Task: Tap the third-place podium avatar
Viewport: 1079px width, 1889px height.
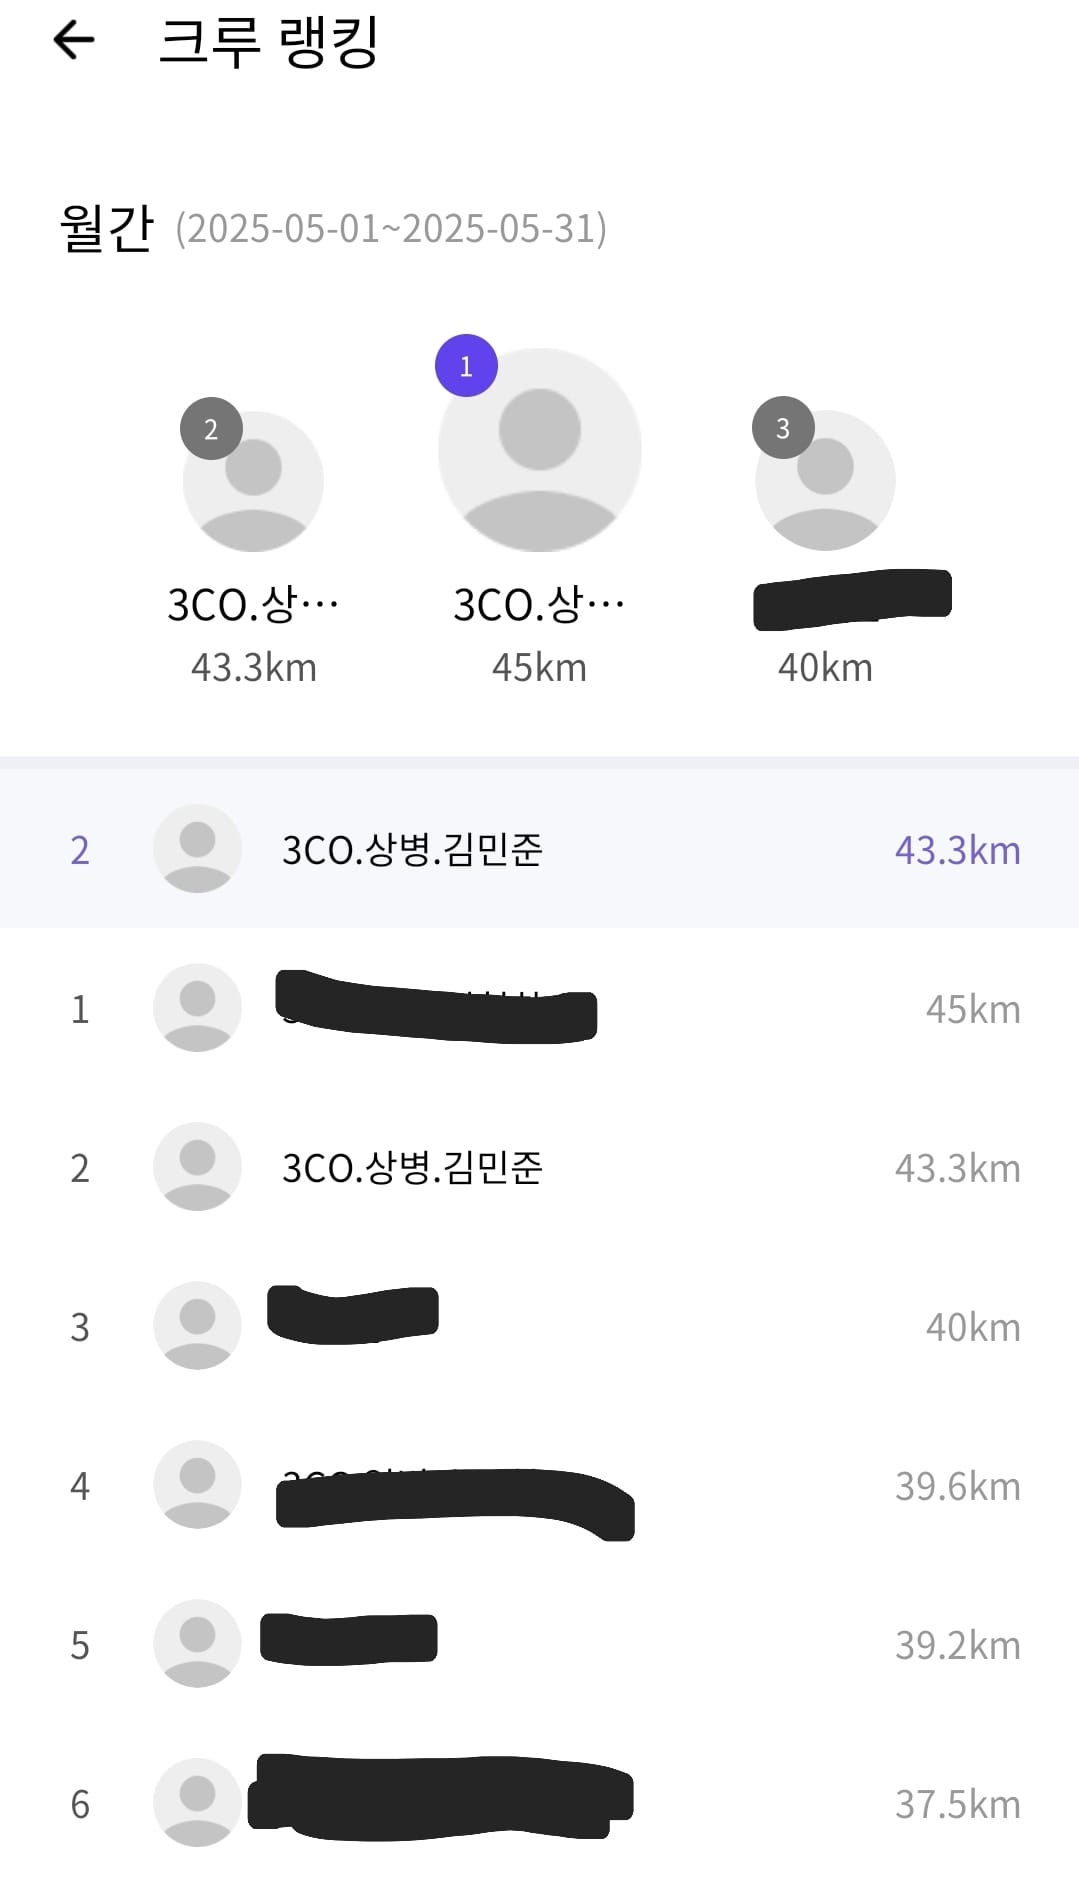Action: click(x=825, y=481)
